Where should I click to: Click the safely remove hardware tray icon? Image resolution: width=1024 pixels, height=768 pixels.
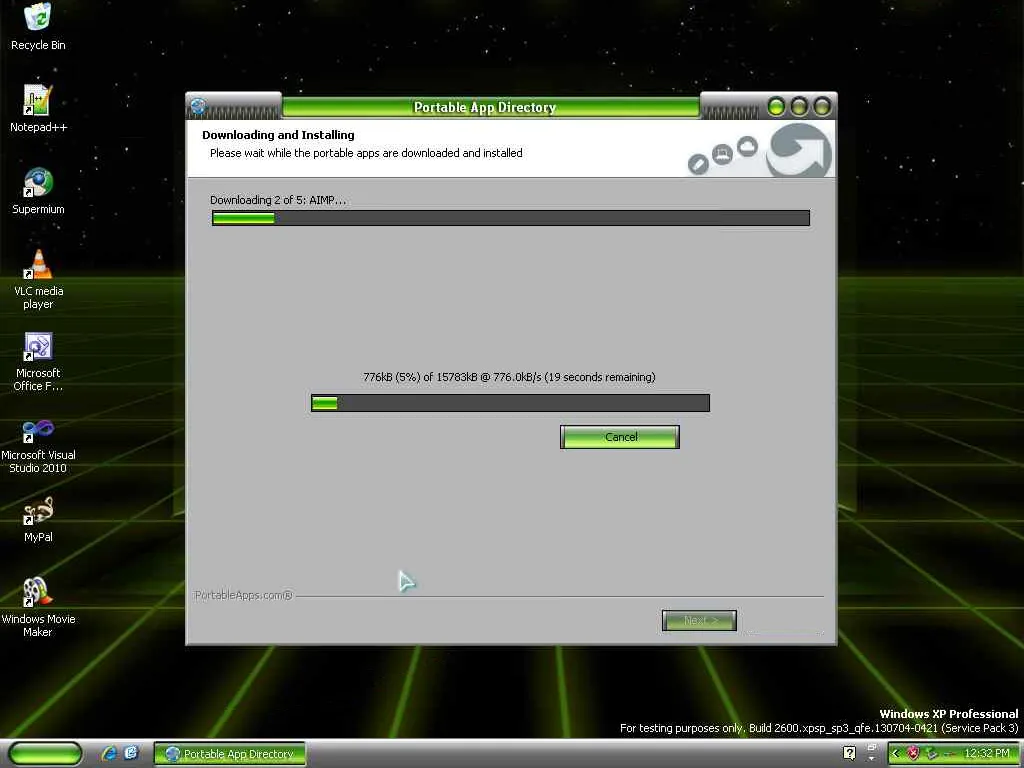tap(931, 754)
